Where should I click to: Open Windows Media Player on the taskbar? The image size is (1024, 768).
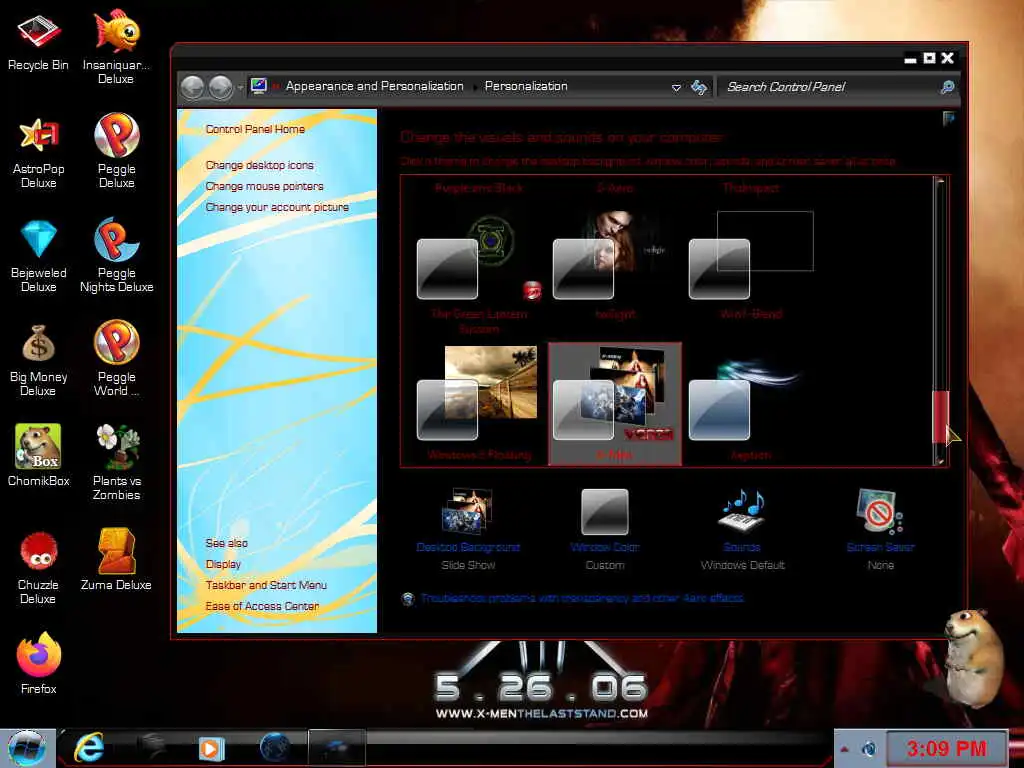[x=211, y=748]
